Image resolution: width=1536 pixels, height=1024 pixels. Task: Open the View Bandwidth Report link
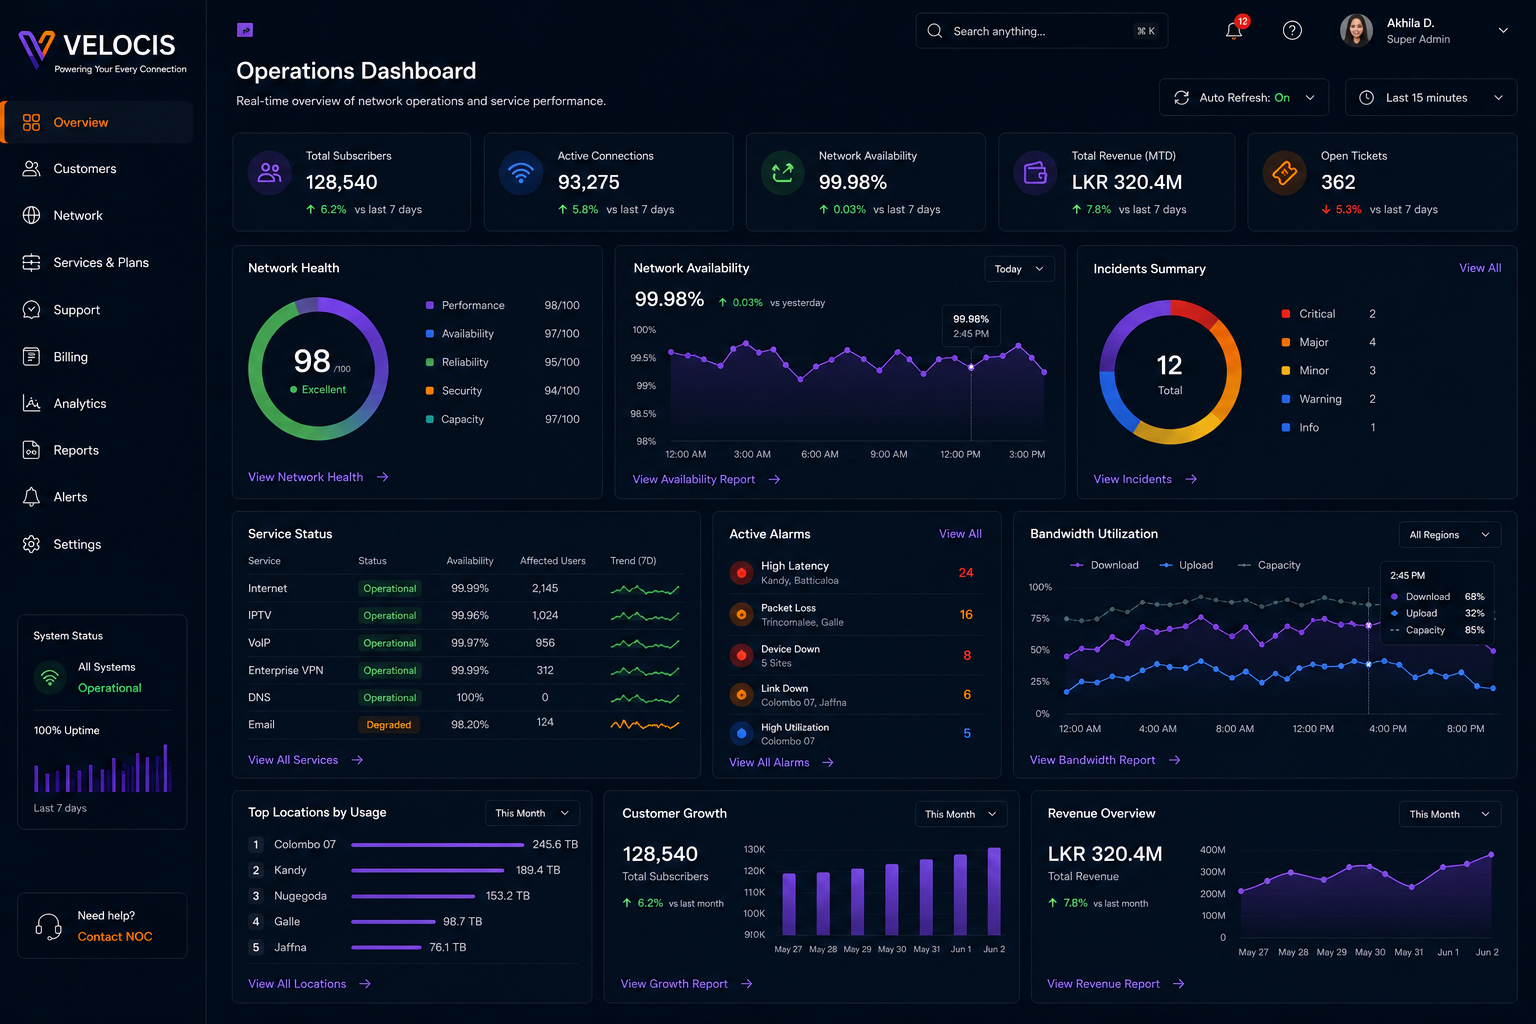click(1105, 760)
